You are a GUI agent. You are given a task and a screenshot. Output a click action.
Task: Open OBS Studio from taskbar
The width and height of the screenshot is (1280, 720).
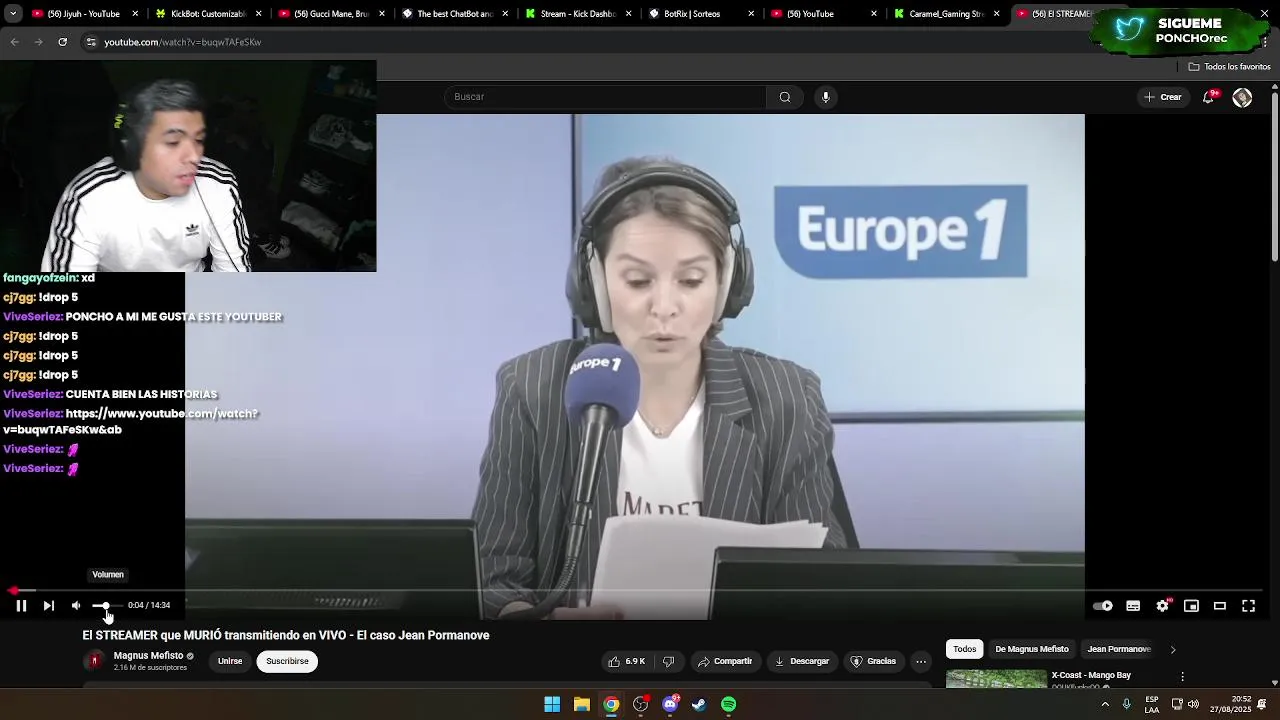pos(641,704)
